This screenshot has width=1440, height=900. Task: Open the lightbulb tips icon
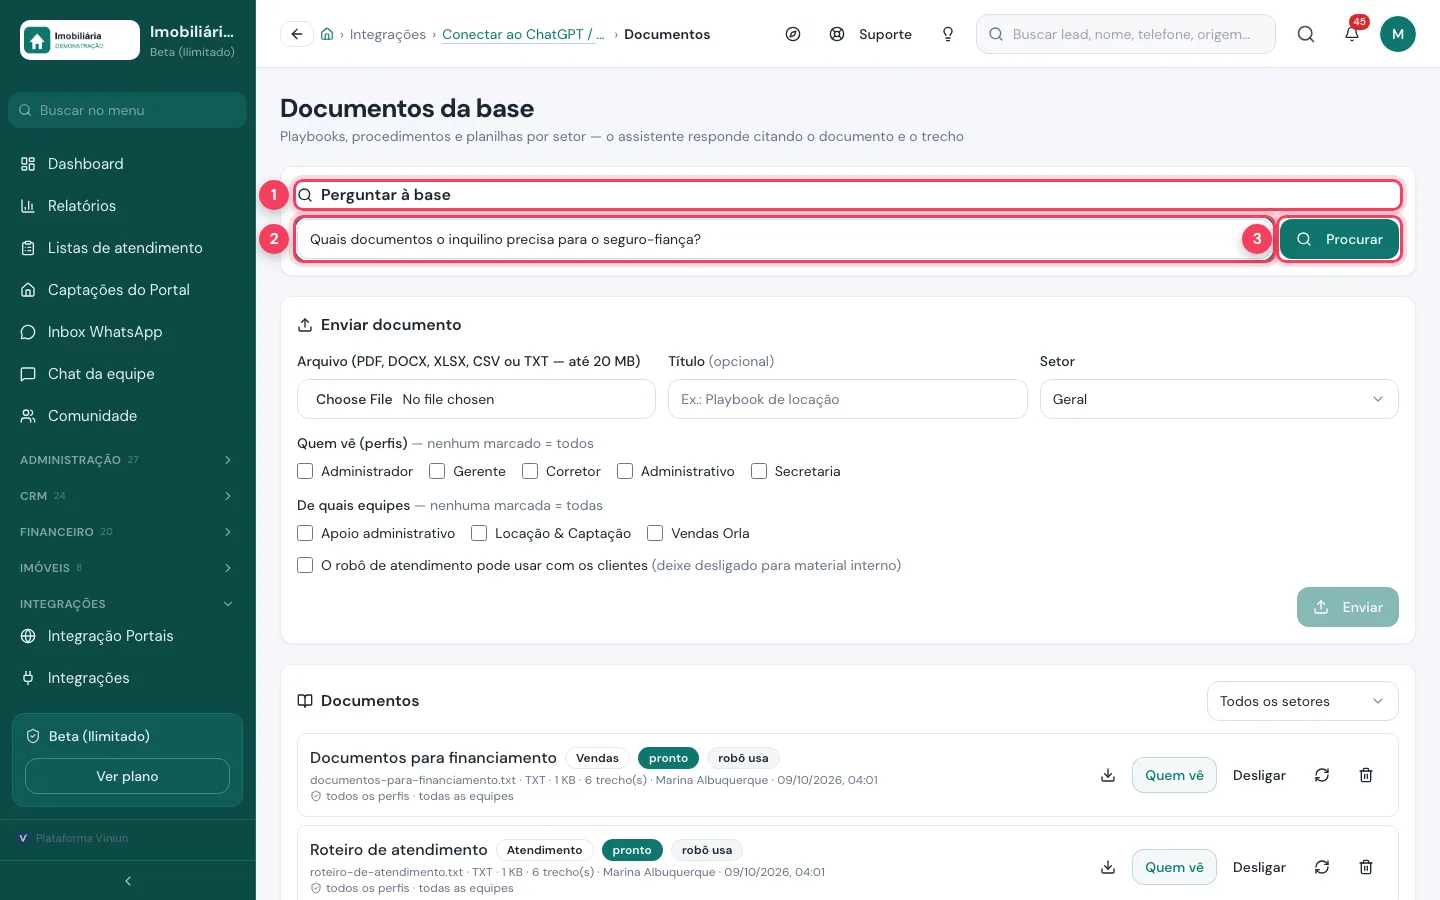click(x=948, y=34)
